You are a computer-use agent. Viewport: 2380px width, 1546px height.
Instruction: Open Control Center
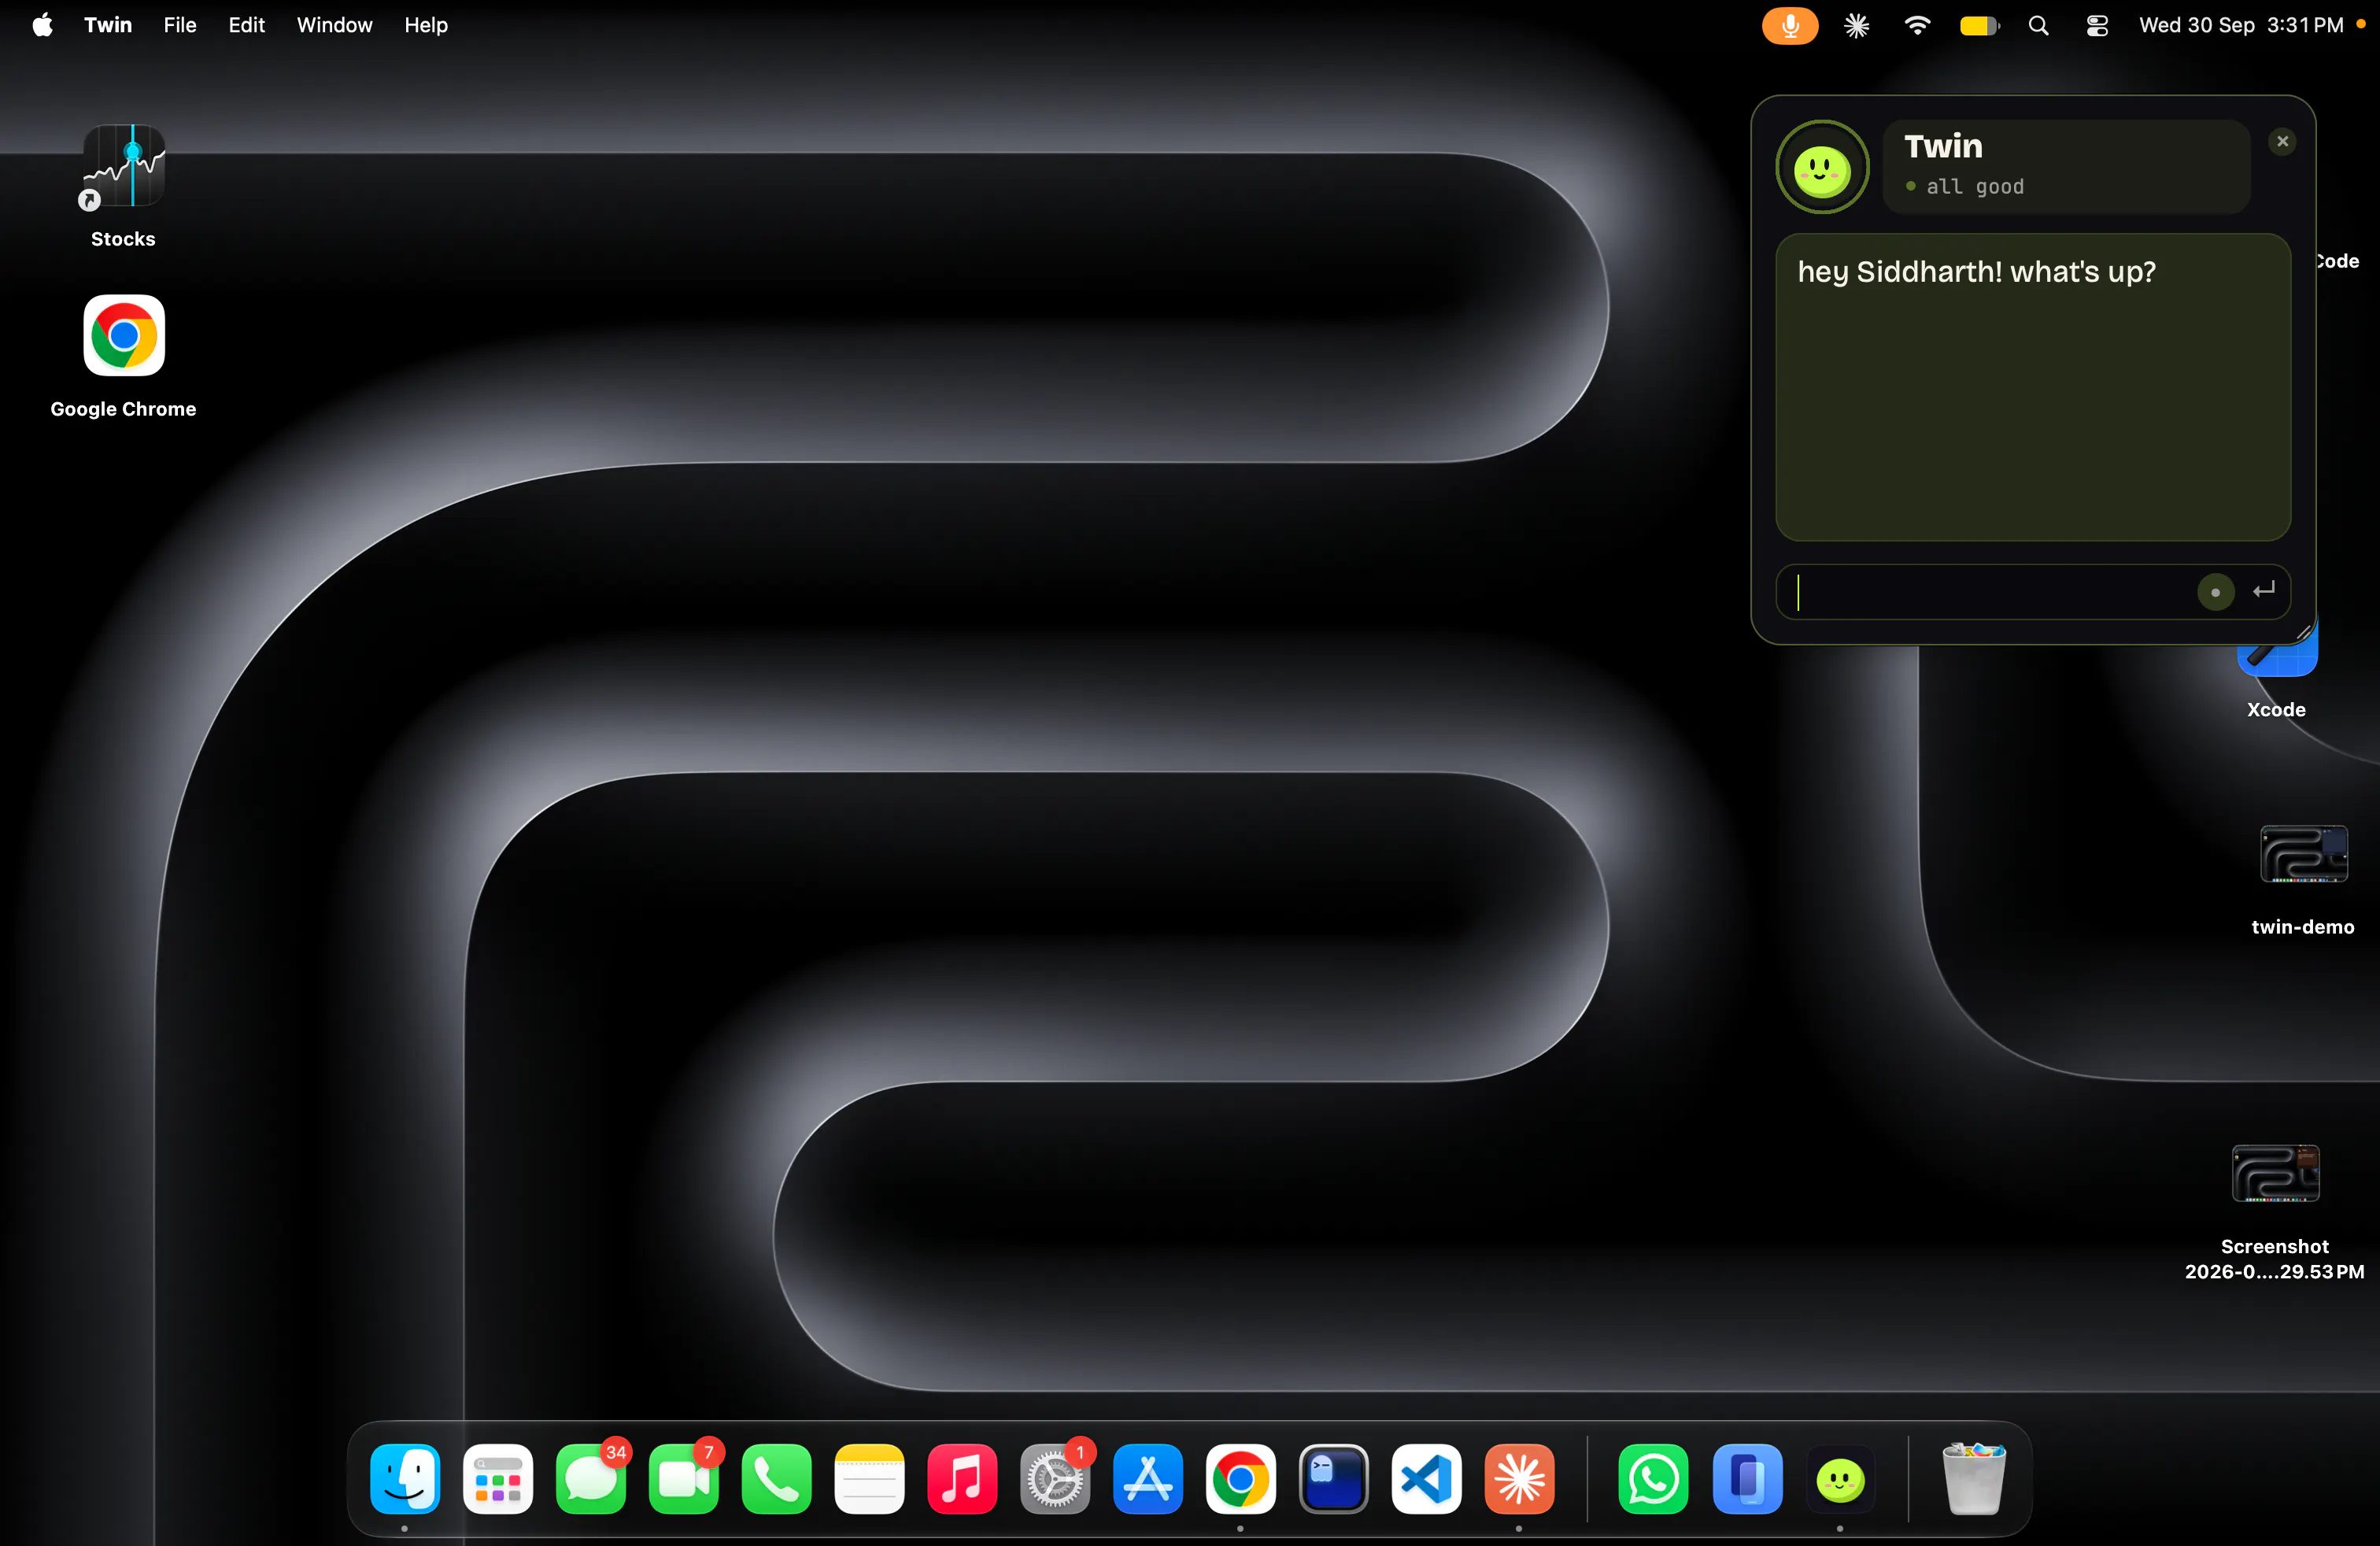[2097, 26]
